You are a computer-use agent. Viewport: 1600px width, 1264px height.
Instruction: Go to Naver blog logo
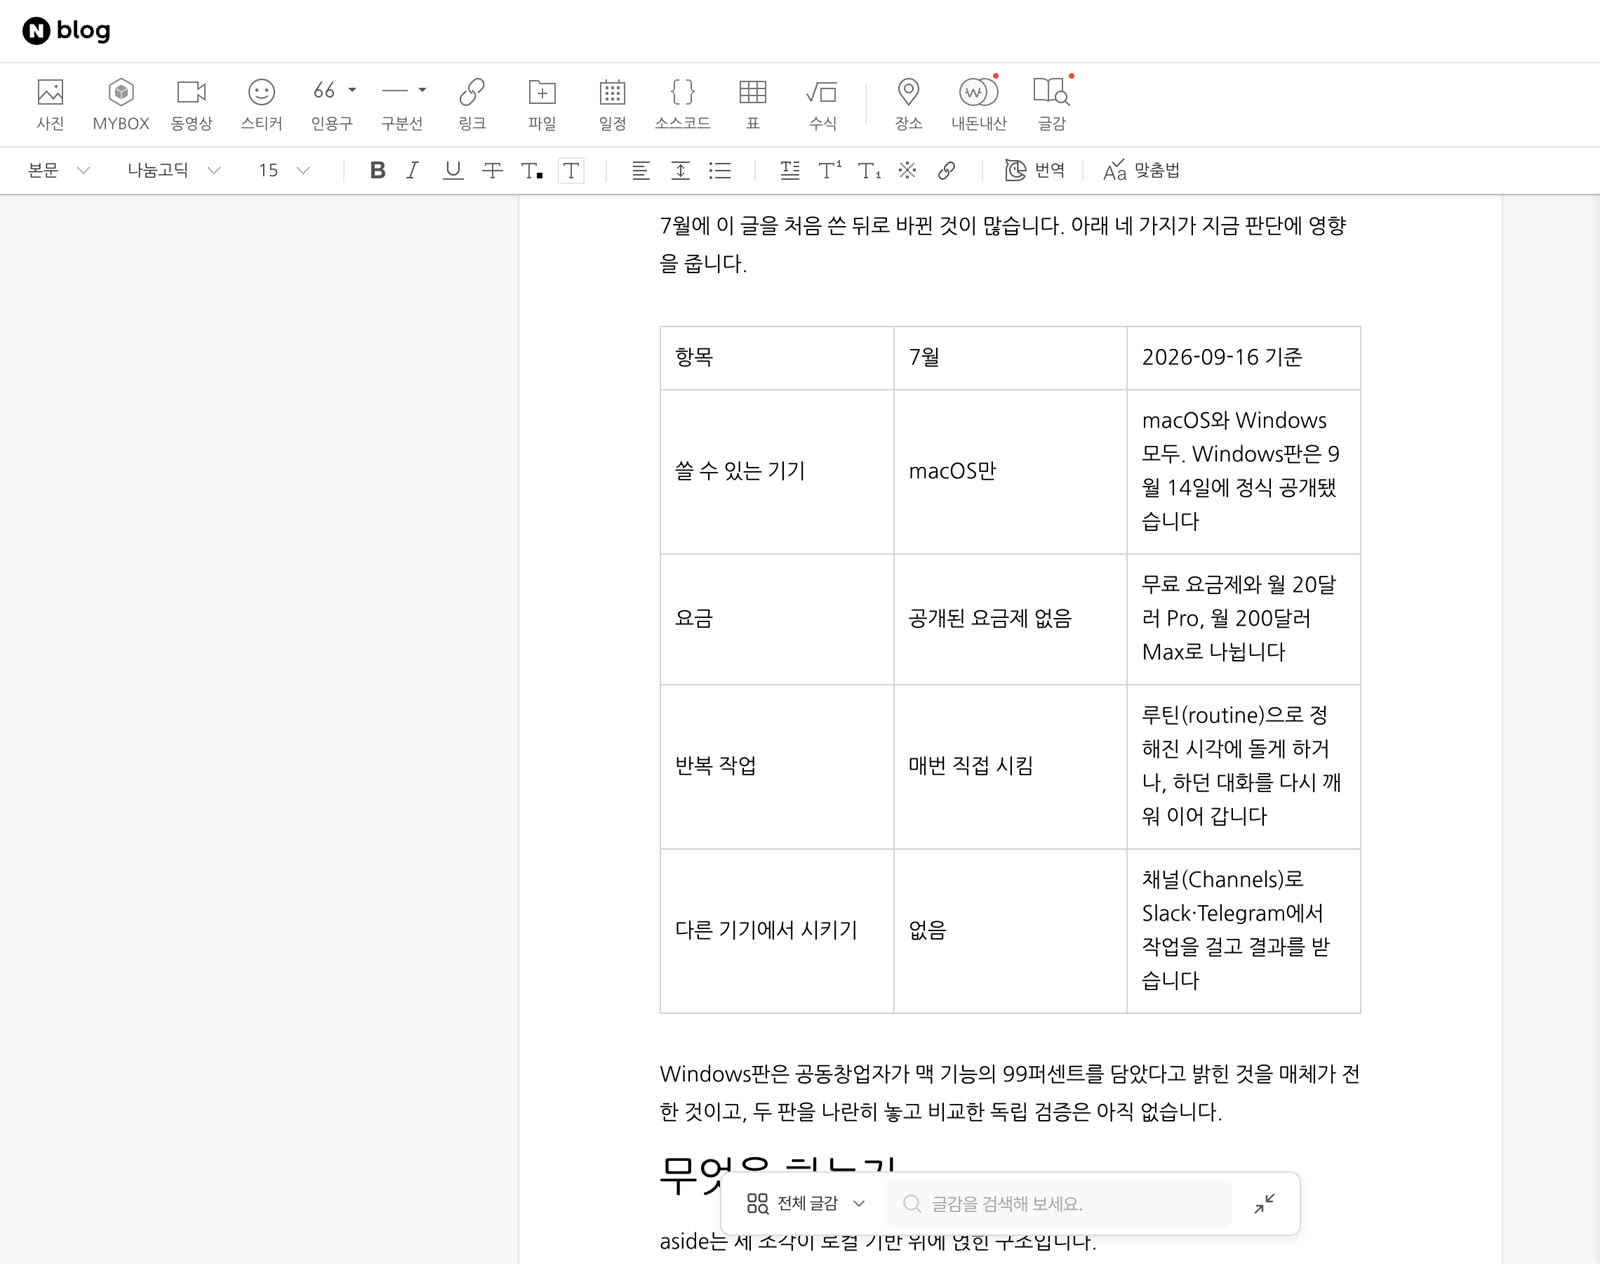(67, 31)
